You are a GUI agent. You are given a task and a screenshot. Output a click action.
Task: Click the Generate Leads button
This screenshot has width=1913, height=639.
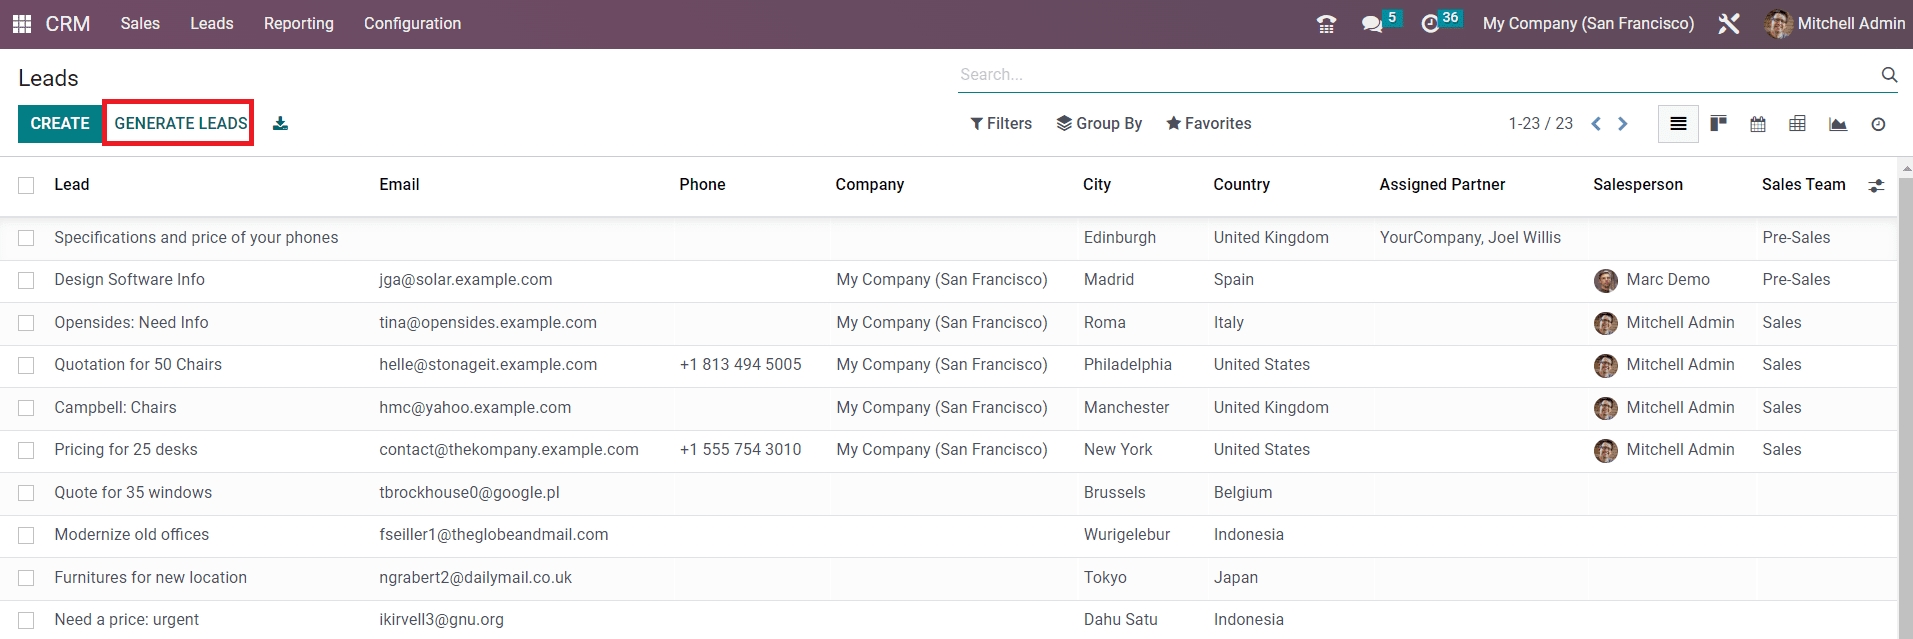(x=180, y=123)
